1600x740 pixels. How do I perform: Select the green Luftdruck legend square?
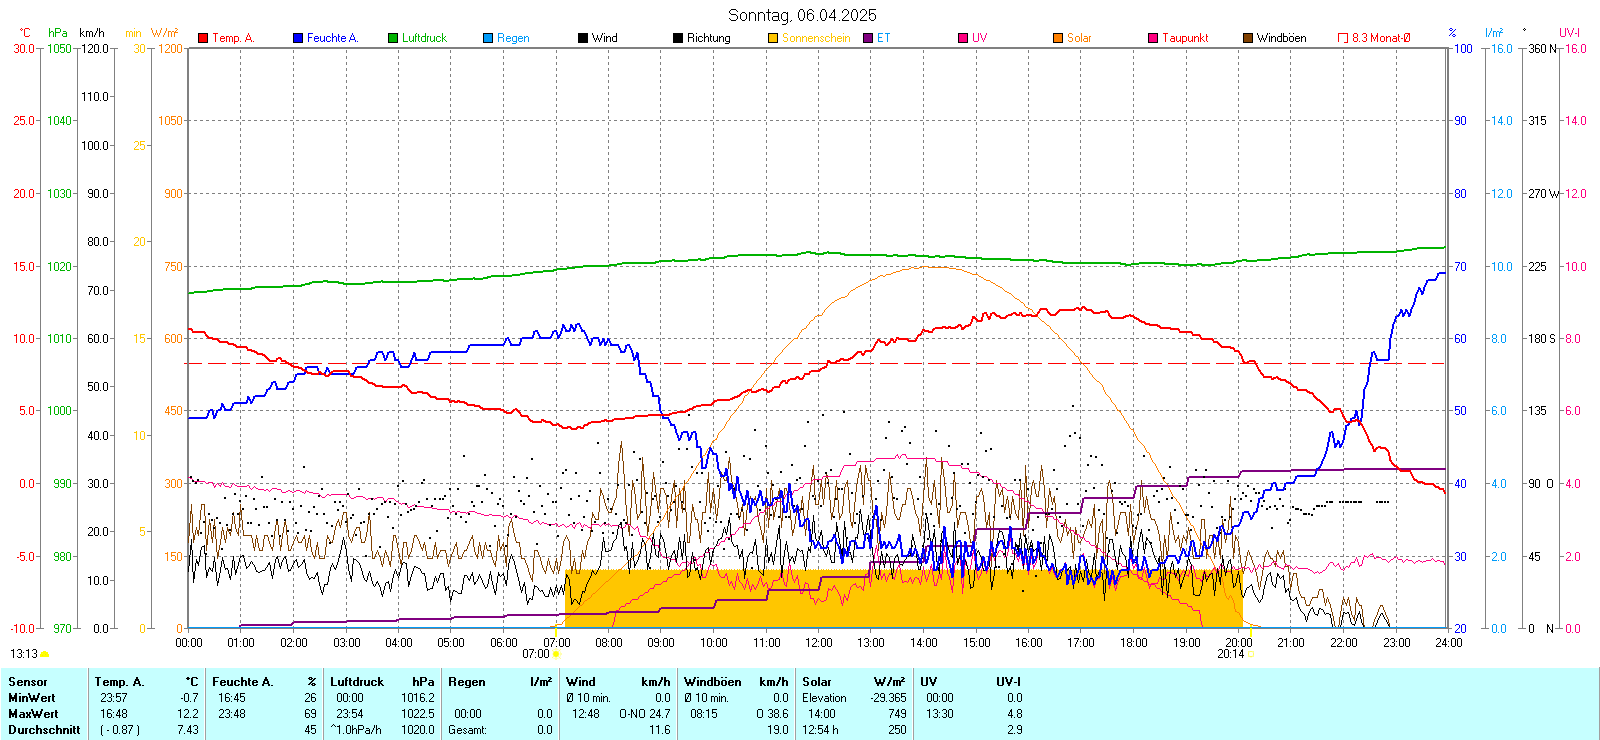[x=393, y=38]
